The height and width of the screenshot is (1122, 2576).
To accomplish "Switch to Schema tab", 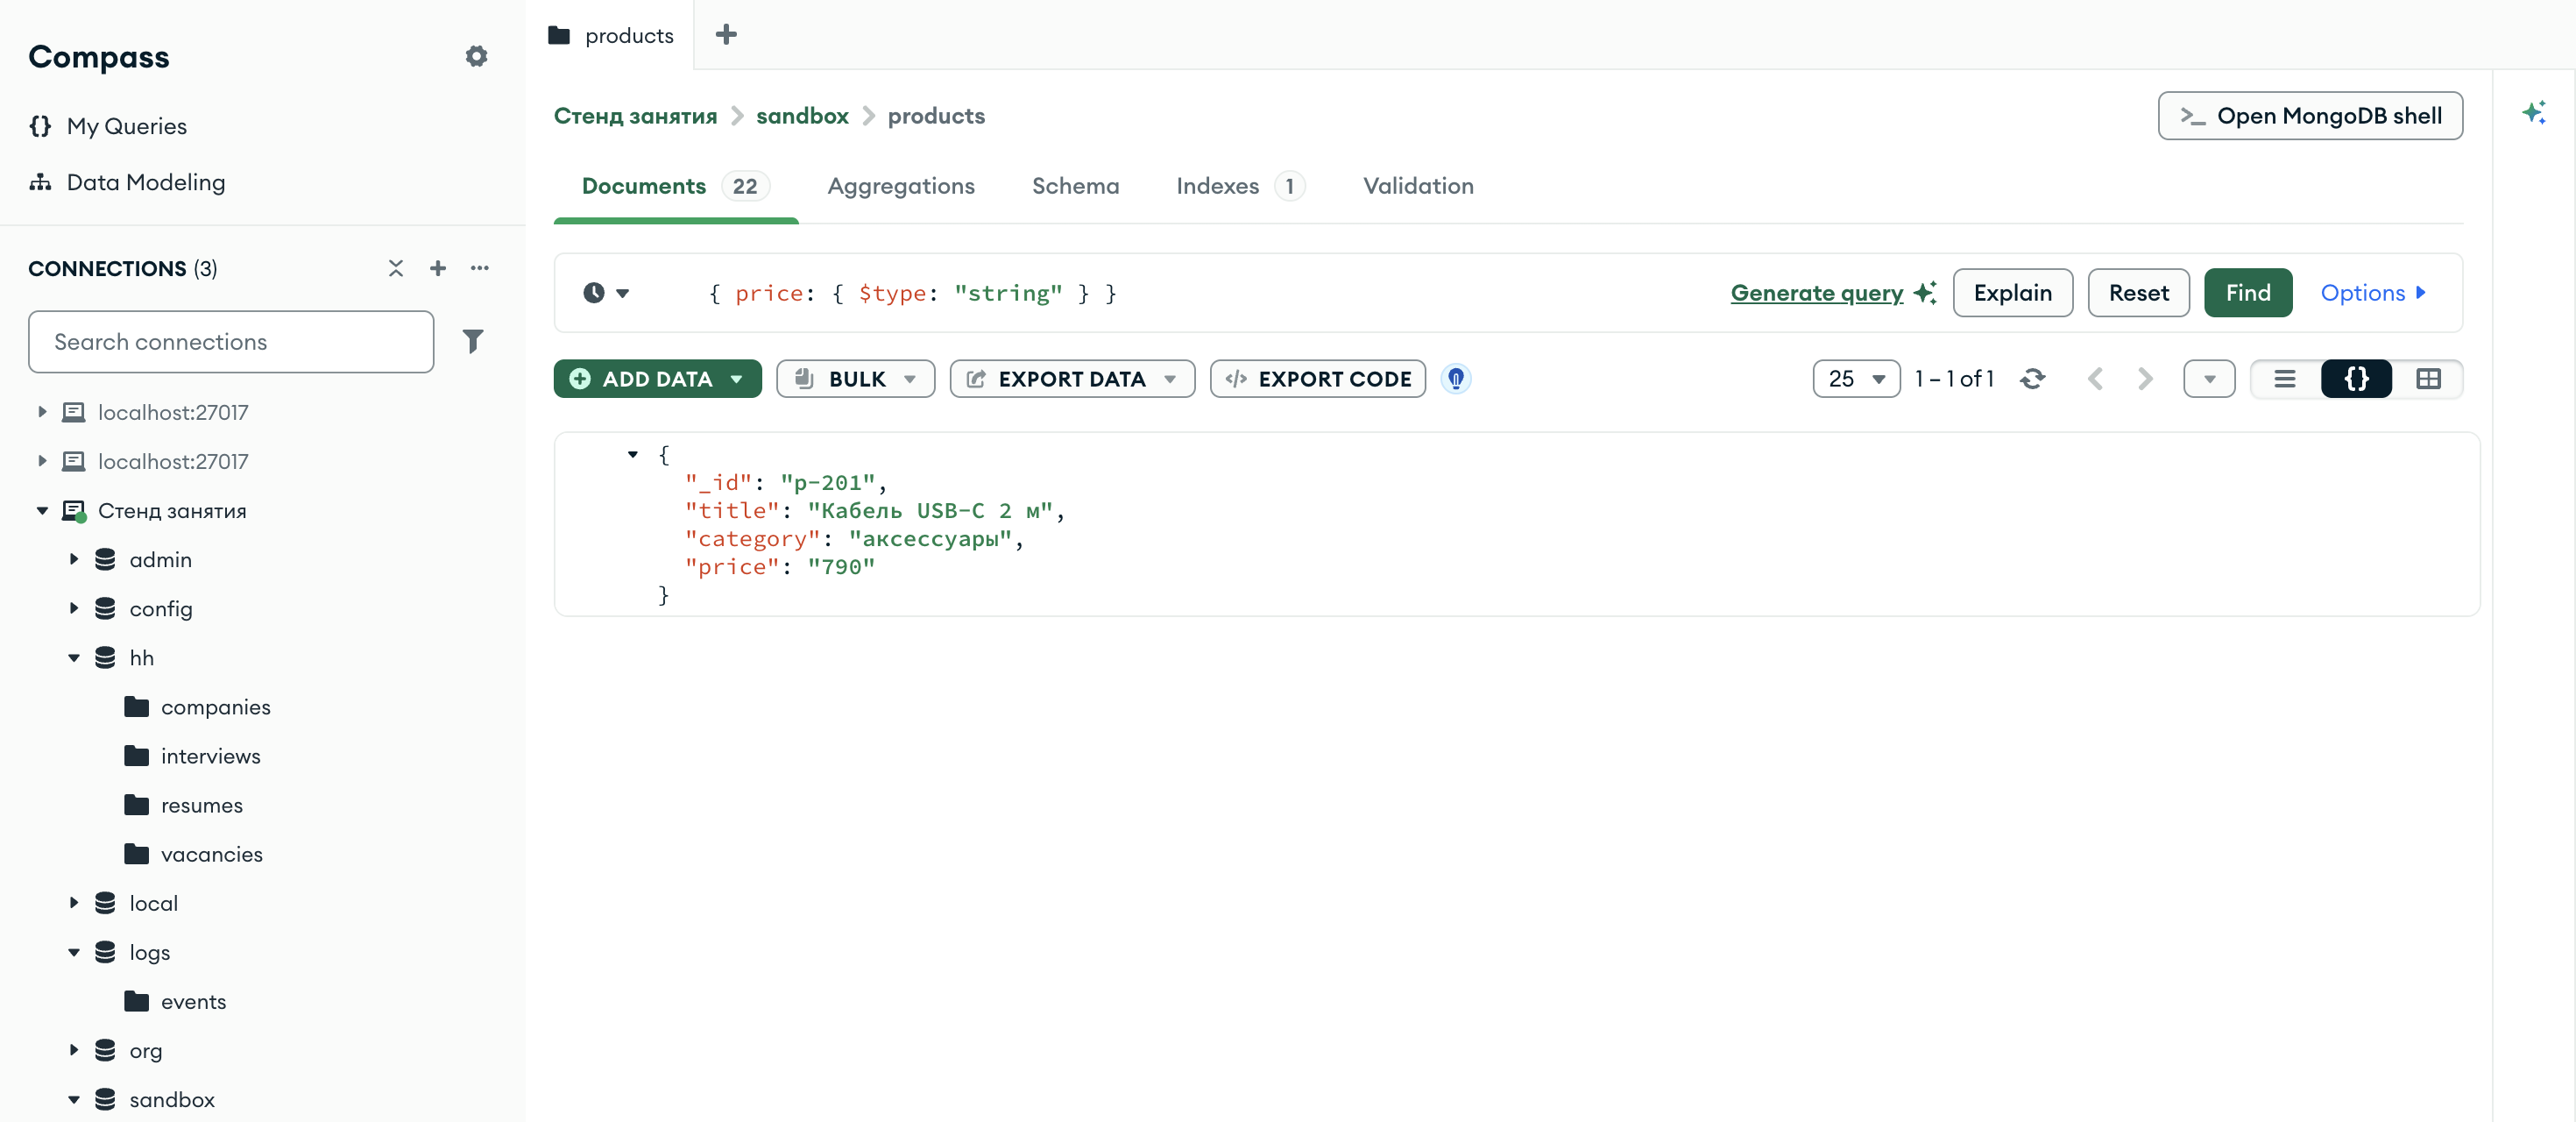I will [x=1075, y=186].
